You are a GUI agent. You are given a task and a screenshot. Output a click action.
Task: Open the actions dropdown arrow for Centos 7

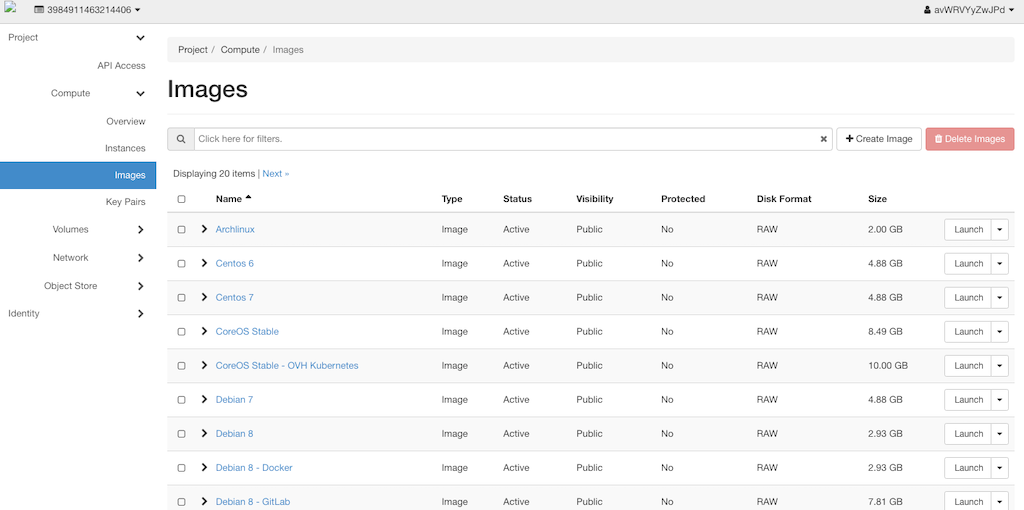click(x=1000, y=298)
